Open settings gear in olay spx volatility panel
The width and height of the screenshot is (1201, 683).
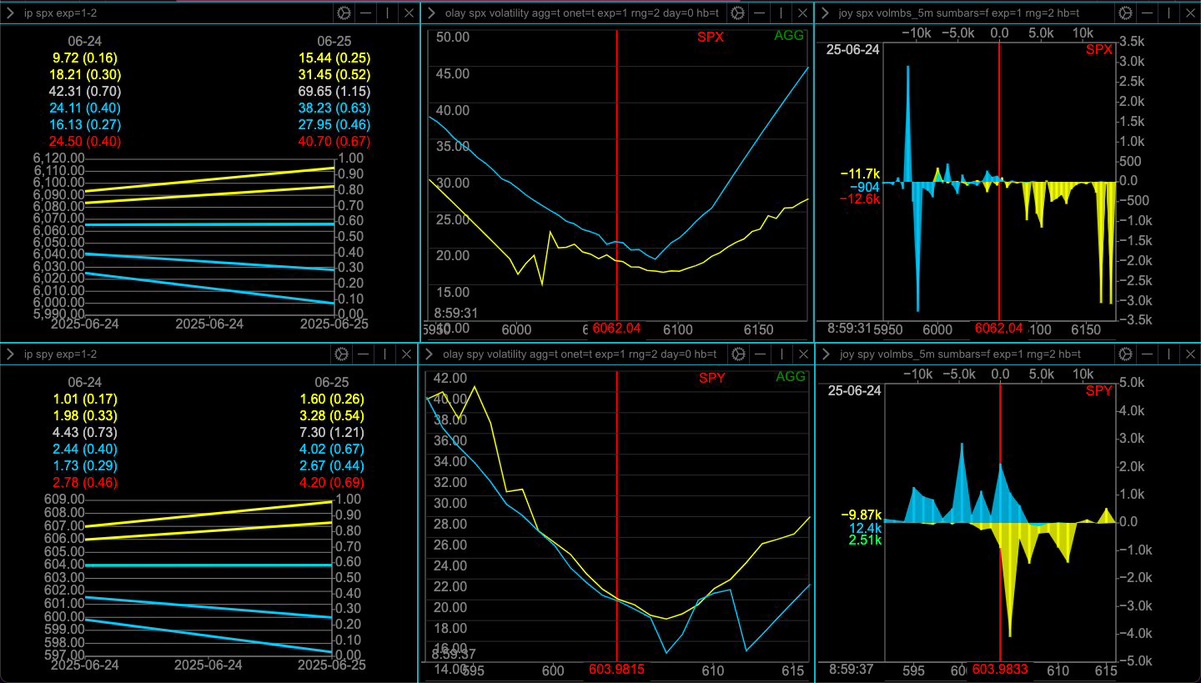[x=736, y=13]
